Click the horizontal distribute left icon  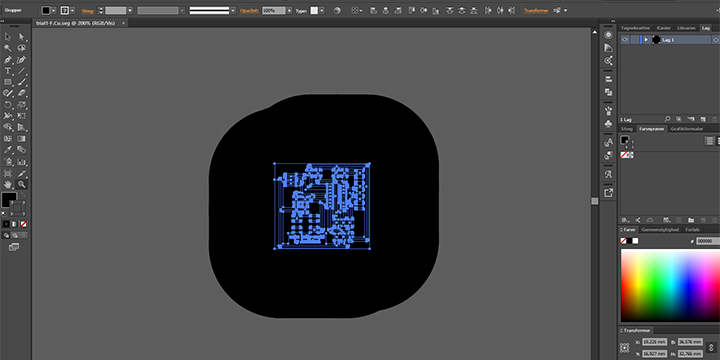click(488, 10)
